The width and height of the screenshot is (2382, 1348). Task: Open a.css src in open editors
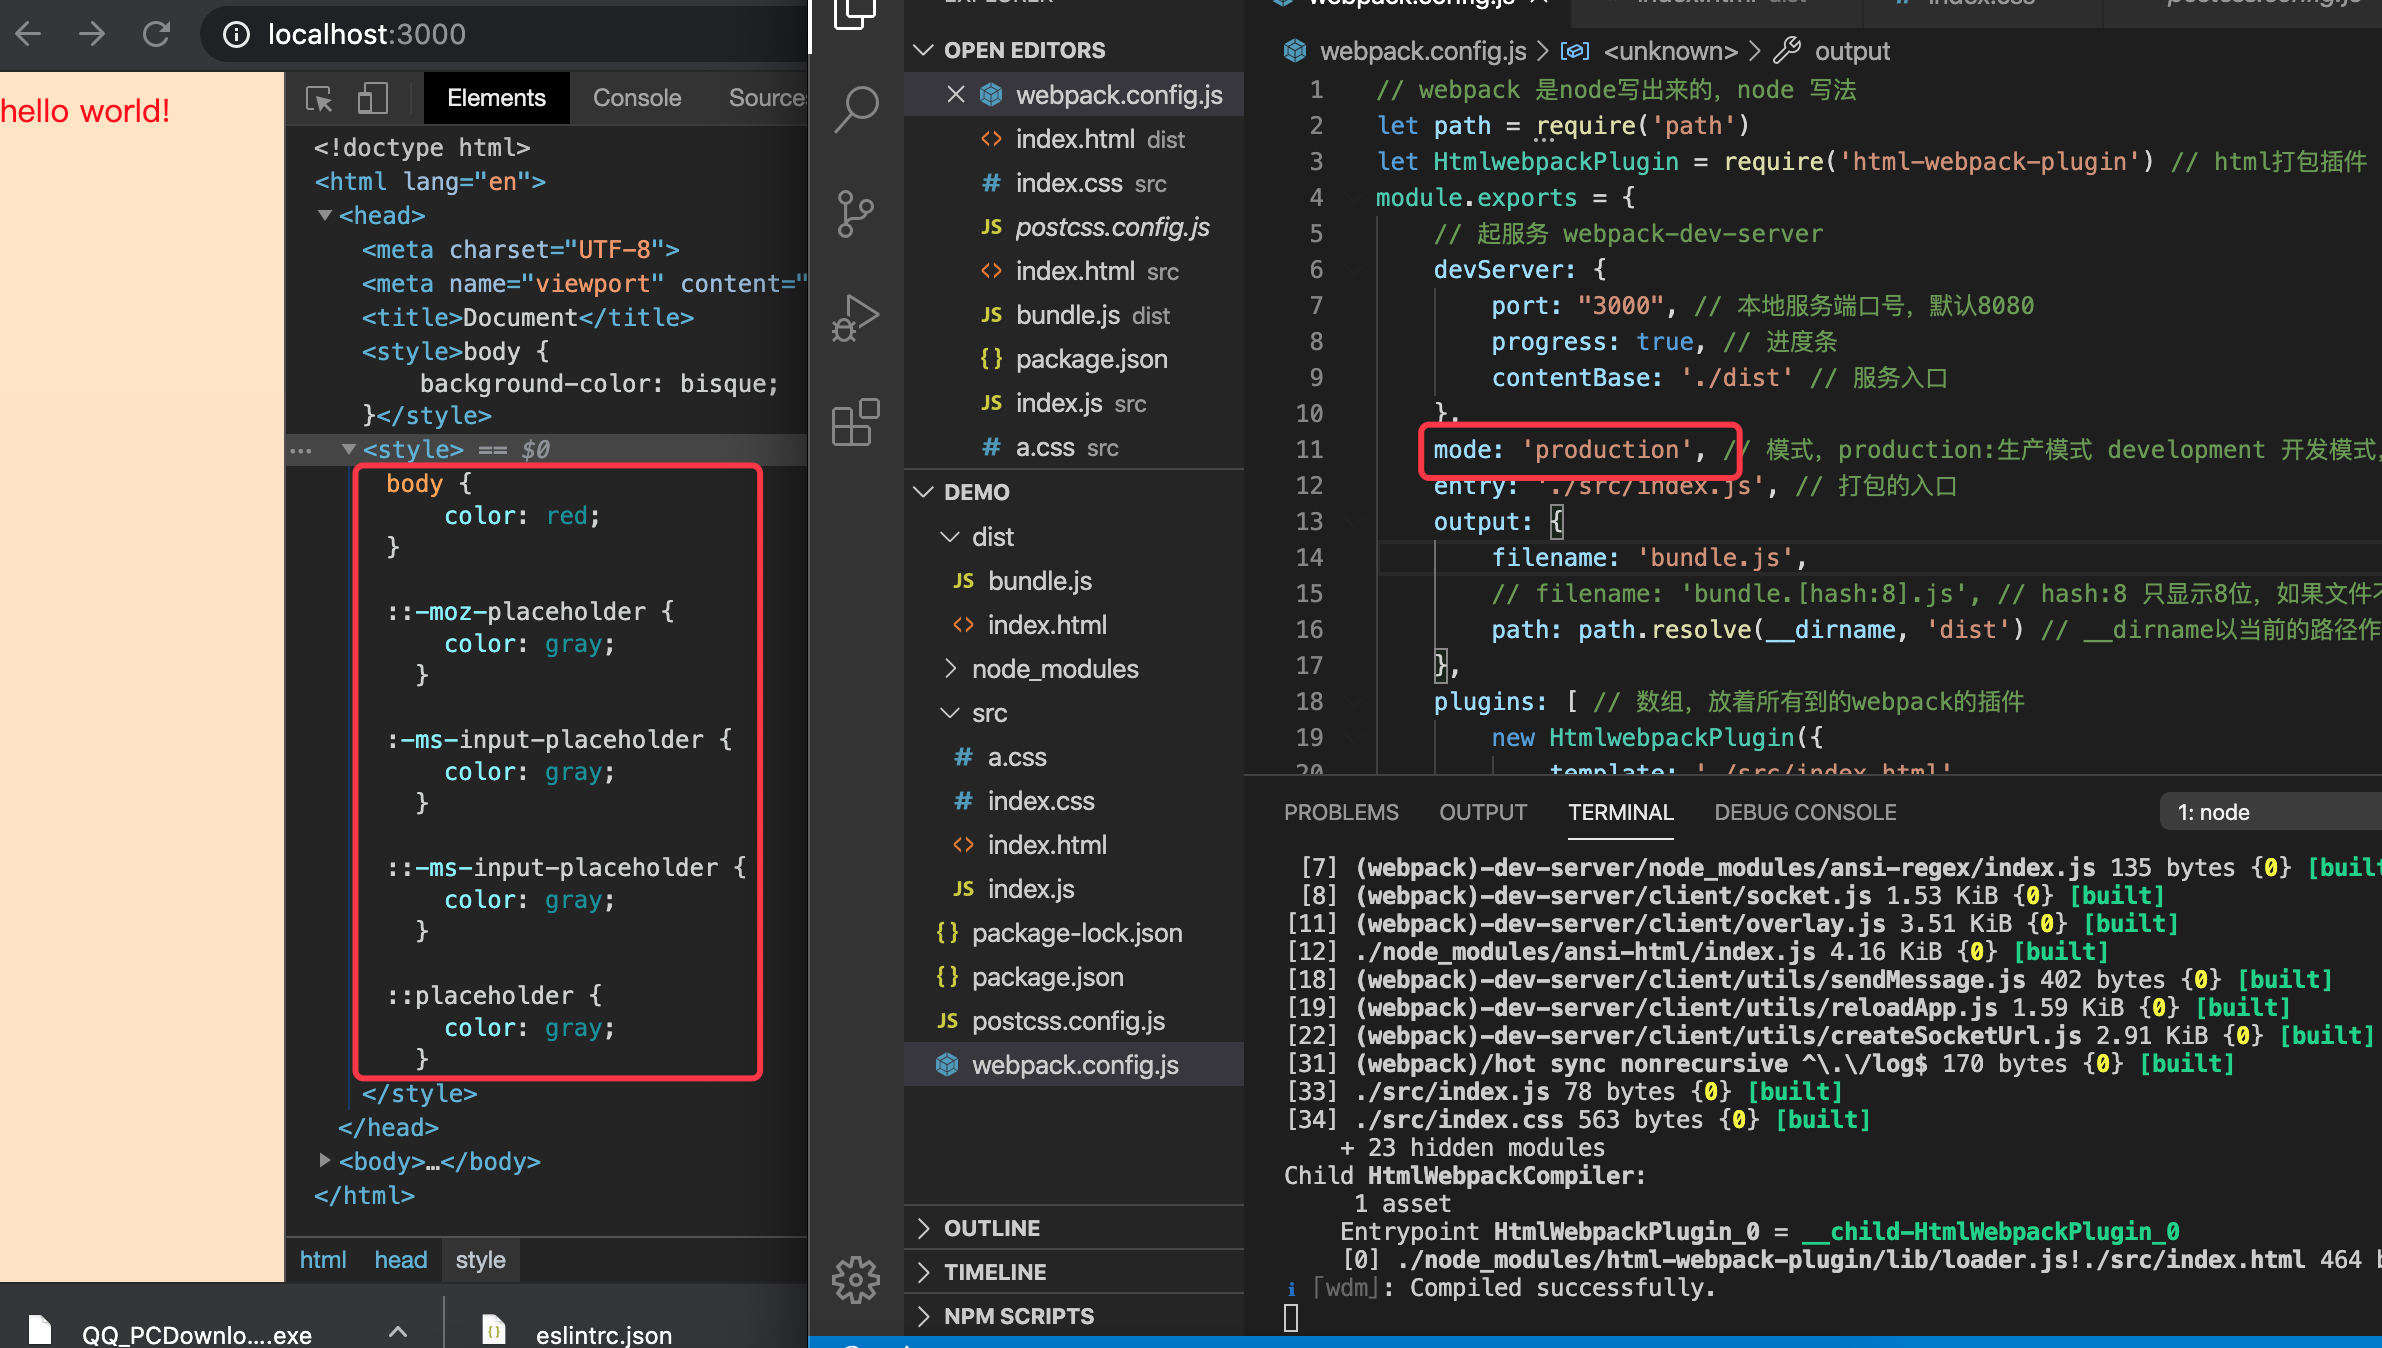click(1074, 447)
